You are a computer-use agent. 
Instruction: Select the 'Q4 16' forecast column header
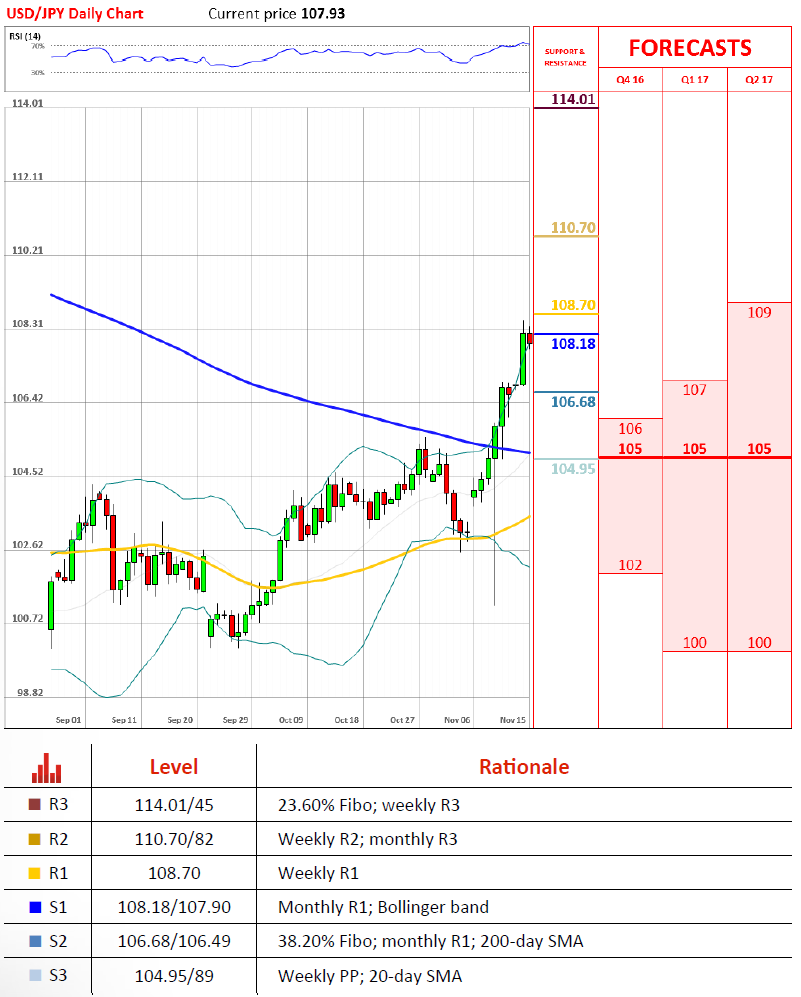point(630,79)
